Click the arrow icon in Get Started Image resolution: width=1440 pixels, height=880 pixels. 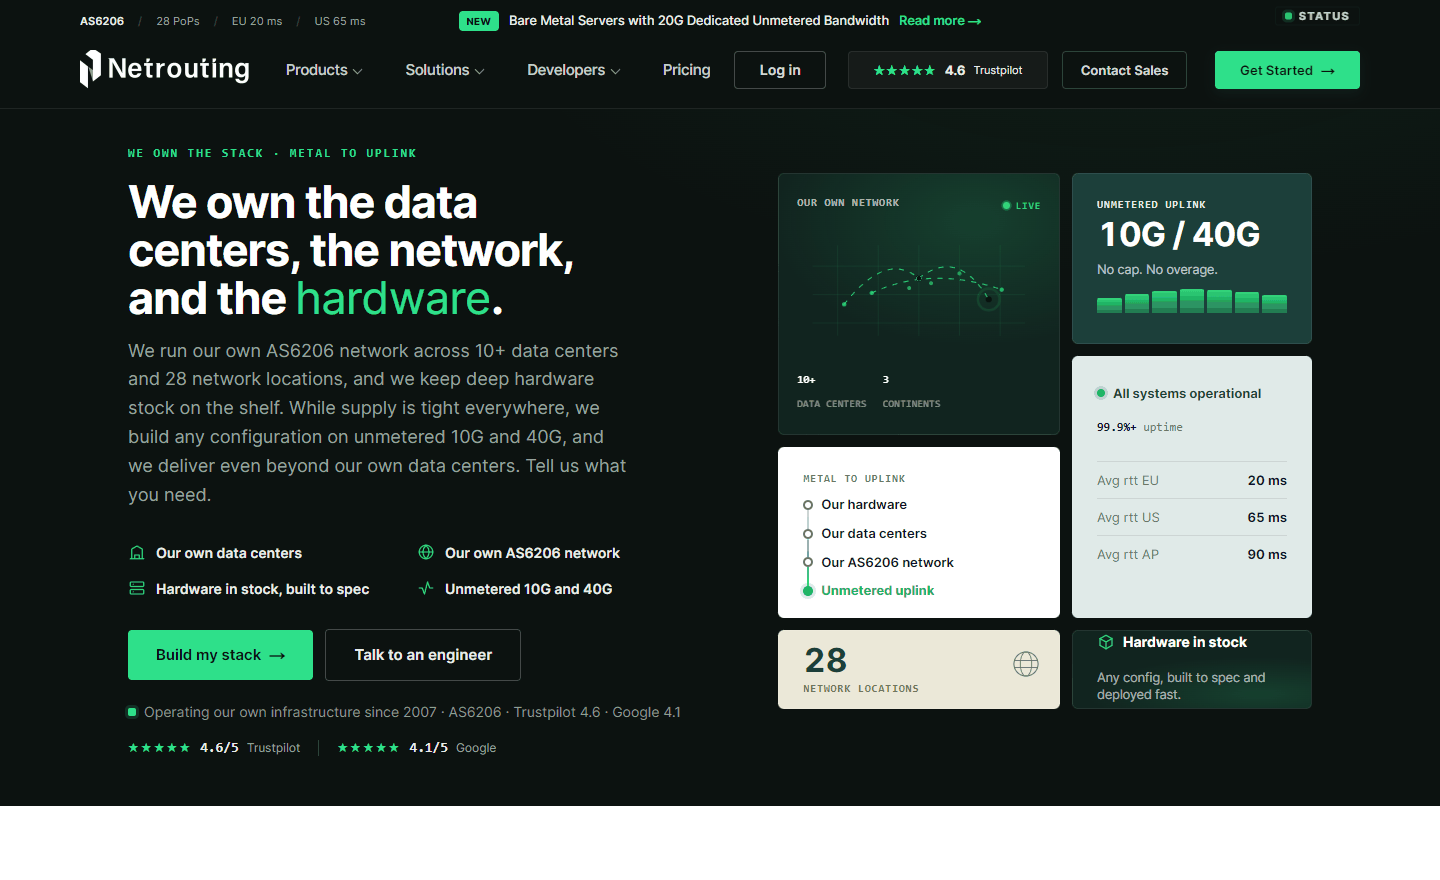(1328, 71)
